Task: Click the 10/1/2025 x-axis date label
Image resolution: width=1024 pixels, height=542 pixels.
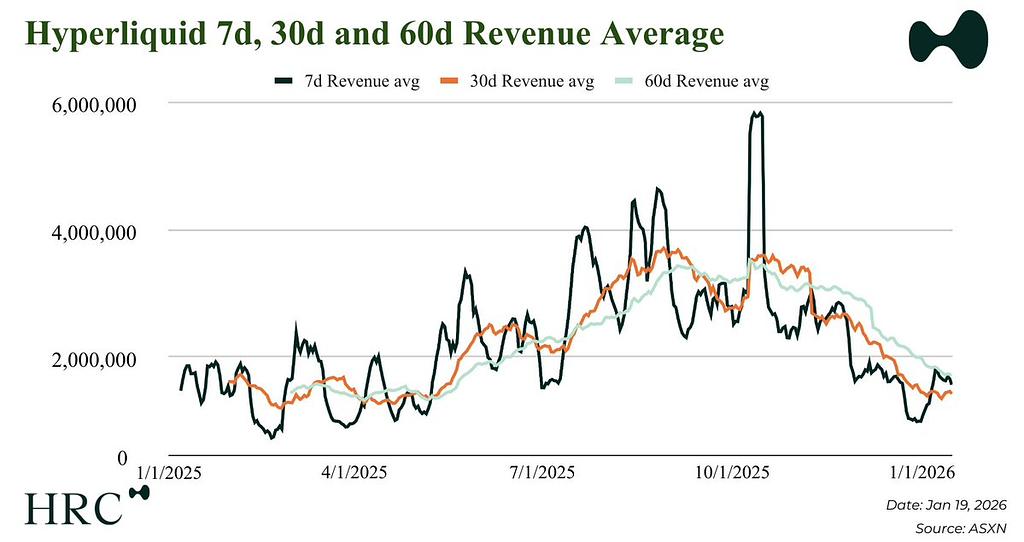Action: (729, 472)
